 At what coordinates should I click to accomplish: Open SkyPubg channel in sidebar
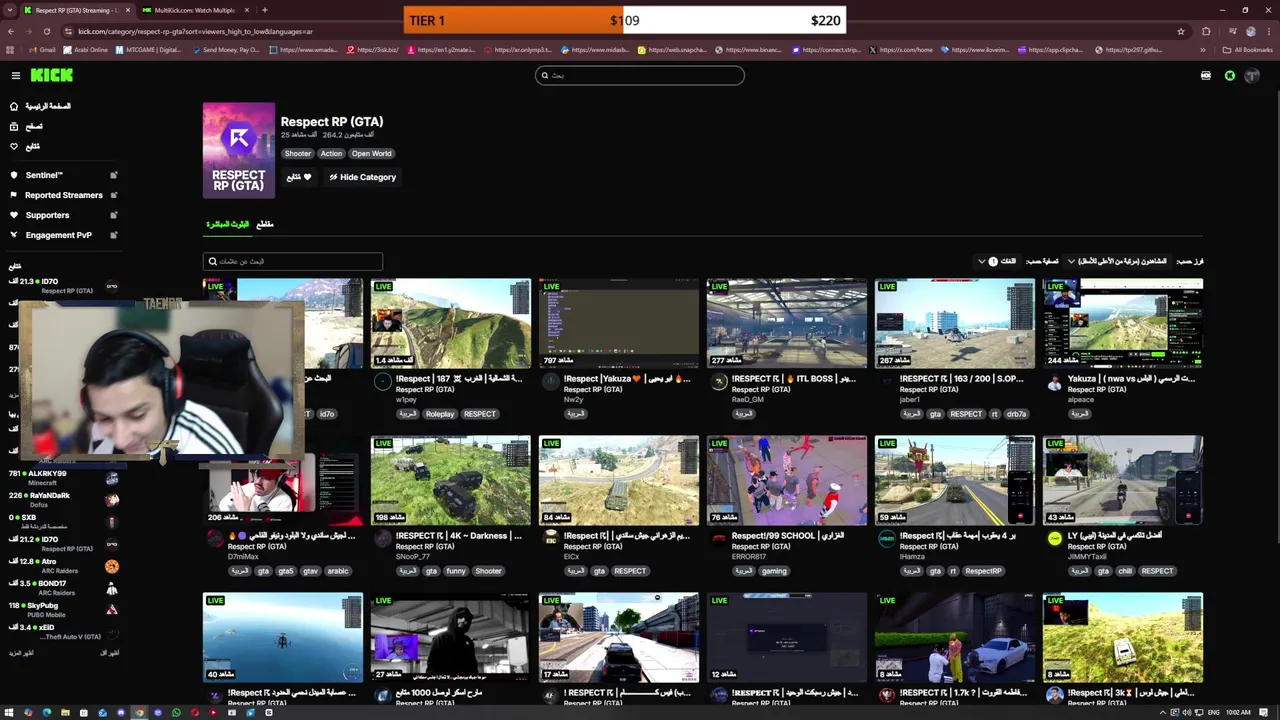point(62,609)
